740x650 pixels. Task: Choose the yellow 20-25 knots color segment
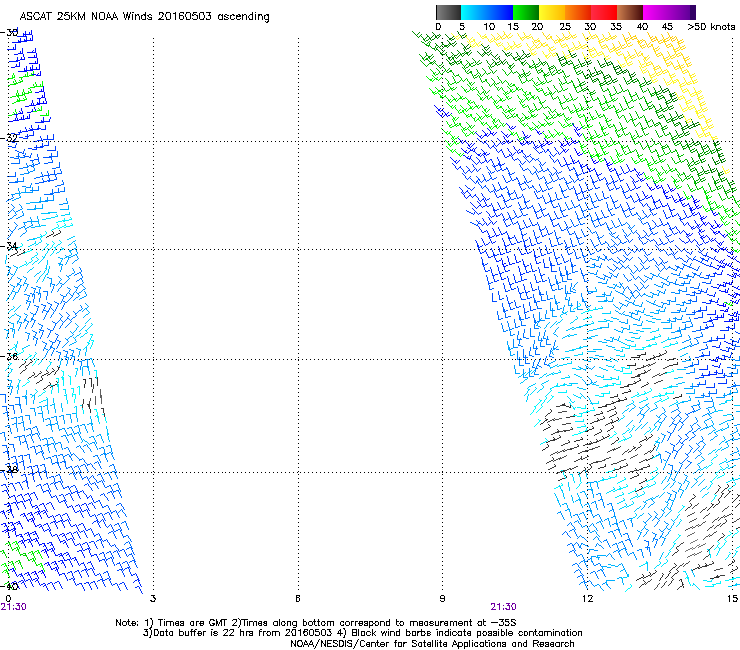tap(552, 12)
